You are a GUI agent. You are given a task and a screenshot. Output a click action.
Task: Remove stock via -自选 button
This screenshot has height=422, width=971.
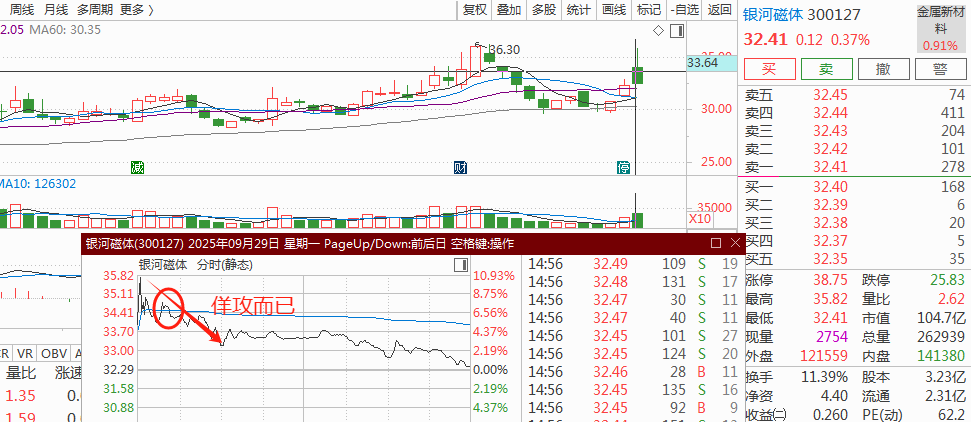(x=684, y=9)
